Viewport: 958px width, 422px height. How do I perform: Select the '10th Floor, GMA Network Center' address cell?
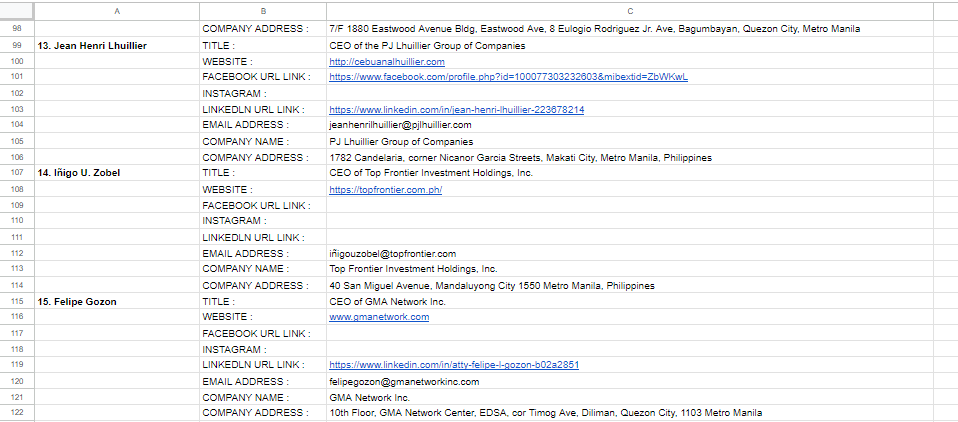coord(630,413)
